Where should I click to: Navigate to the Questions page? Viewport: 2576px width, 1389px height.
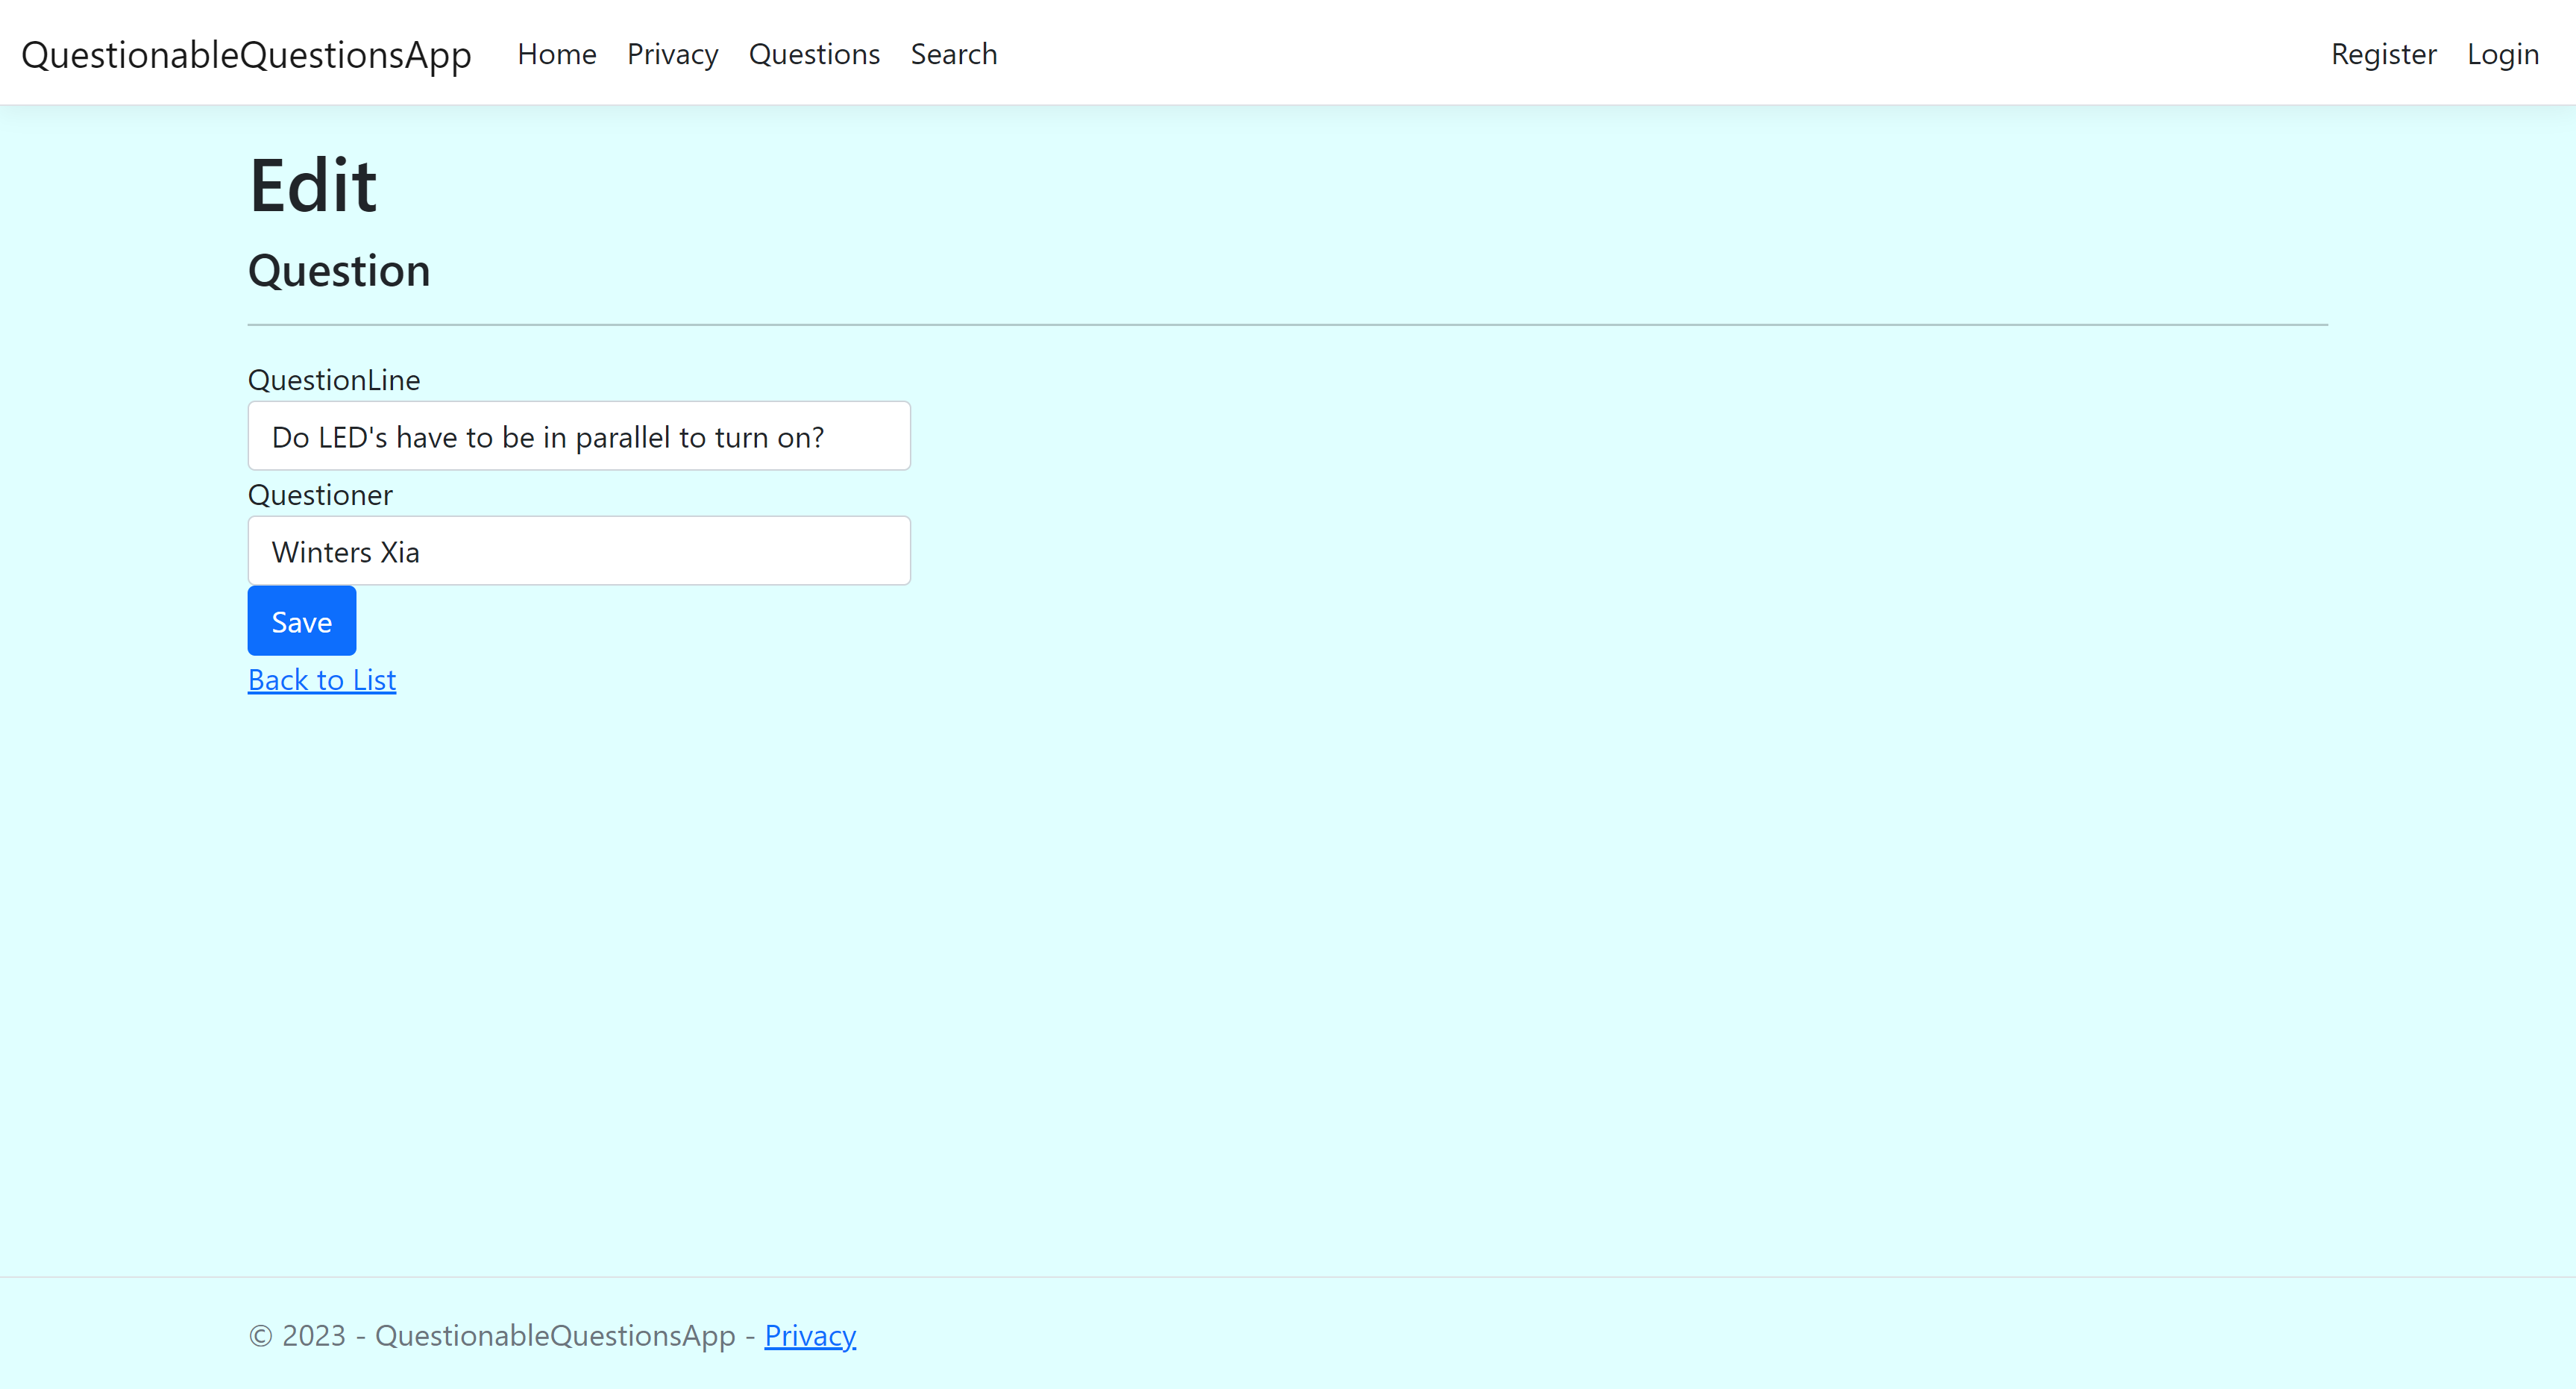pyautogui.click(x=814, y=54)
